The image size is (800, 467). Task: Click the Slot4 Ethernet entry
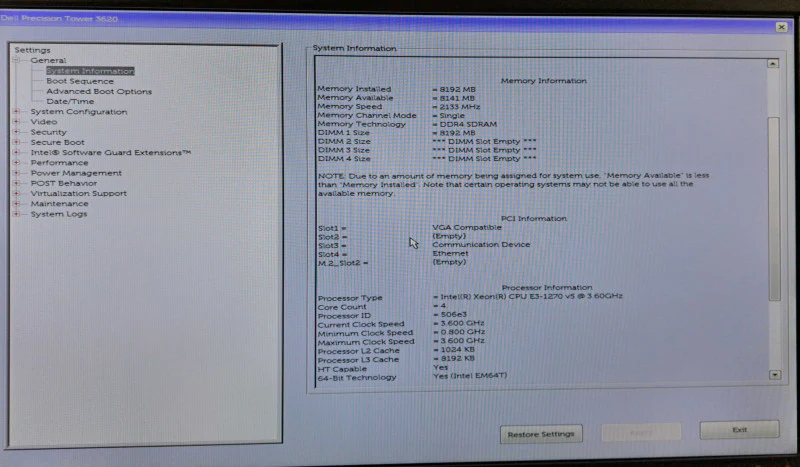click(x=450, y=253)
